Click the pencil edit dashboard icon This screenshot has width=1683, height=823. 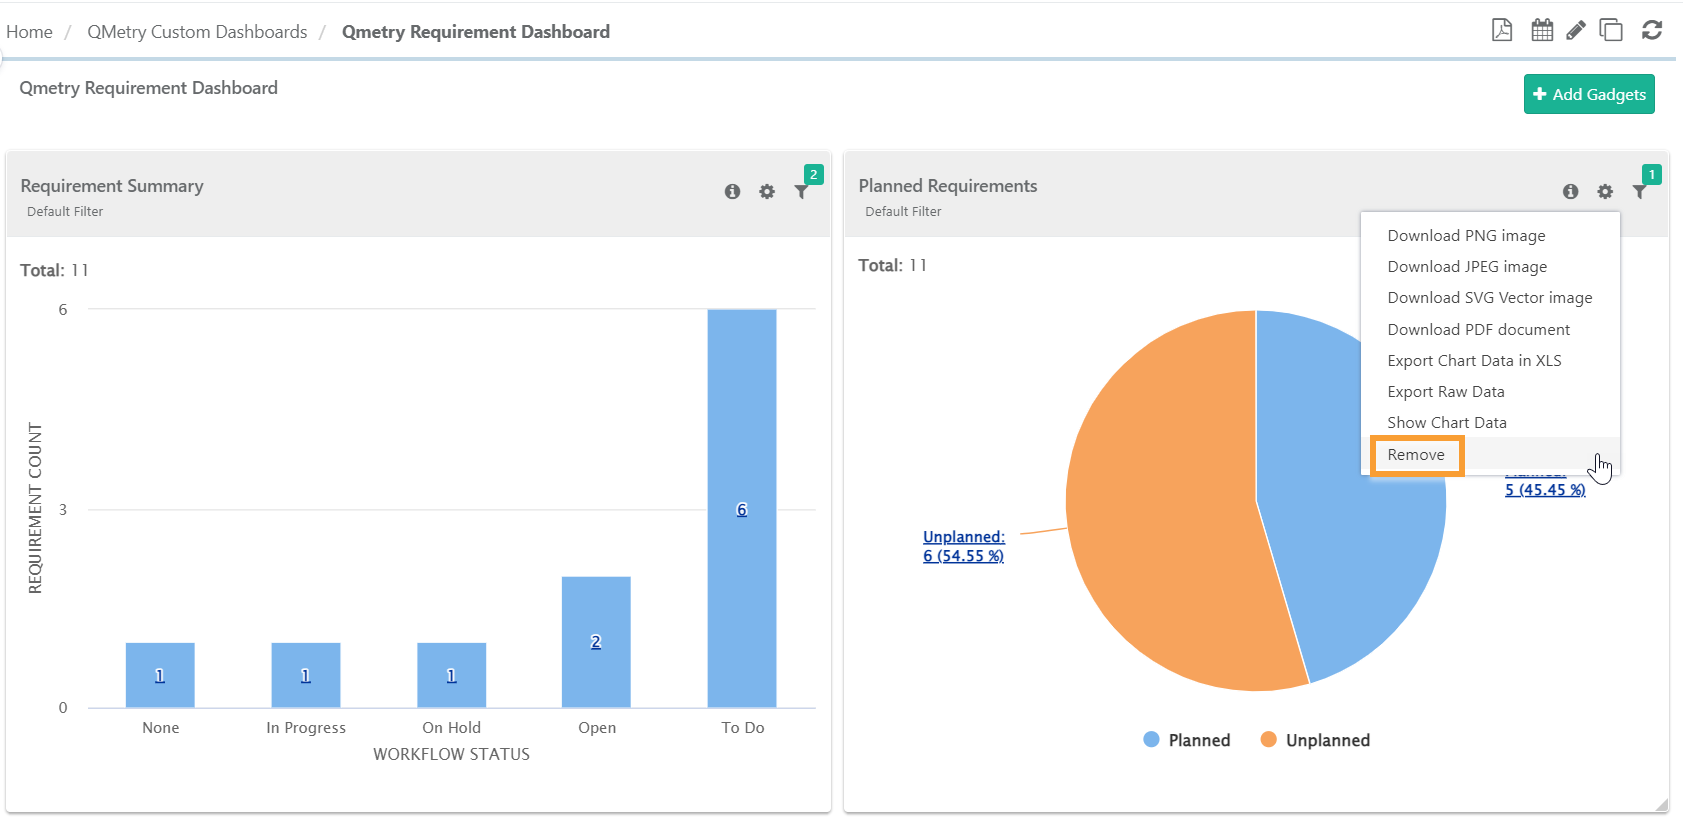click(1576, 30)
